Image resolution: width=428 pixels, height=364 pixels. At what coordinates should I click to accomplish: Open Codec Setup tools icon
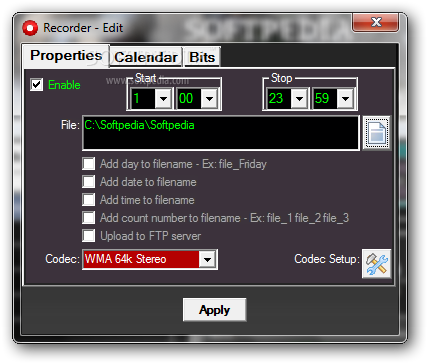pyautogui.click(x=377, y=263)
